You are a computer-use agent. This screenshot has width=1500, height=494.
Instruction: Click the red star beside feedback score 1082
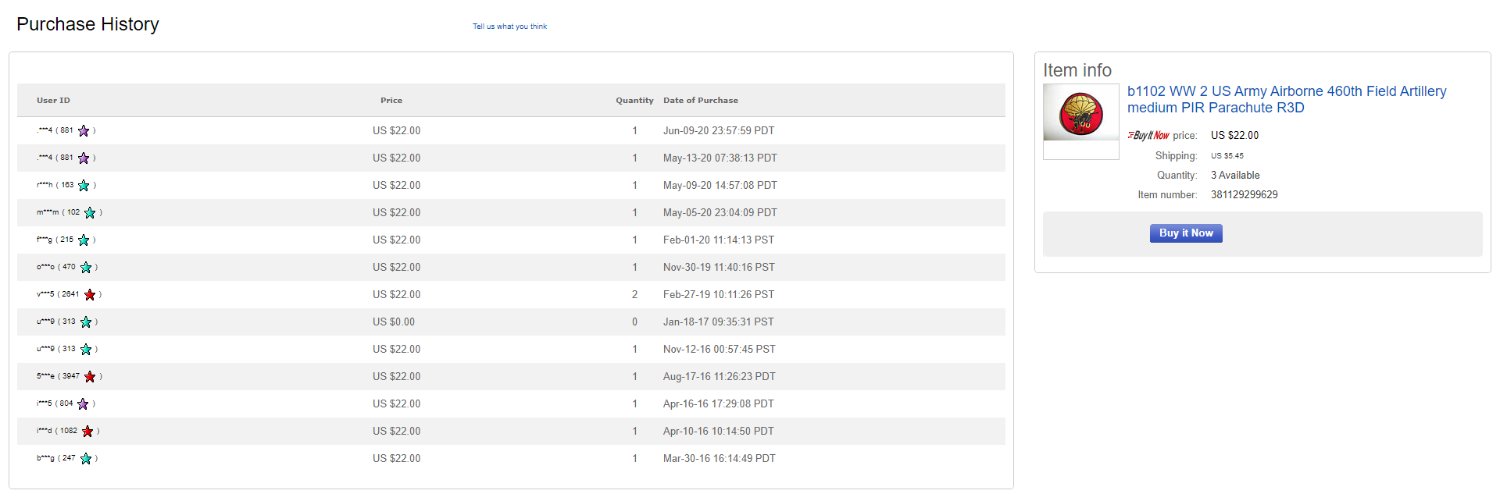pos(88,431)
